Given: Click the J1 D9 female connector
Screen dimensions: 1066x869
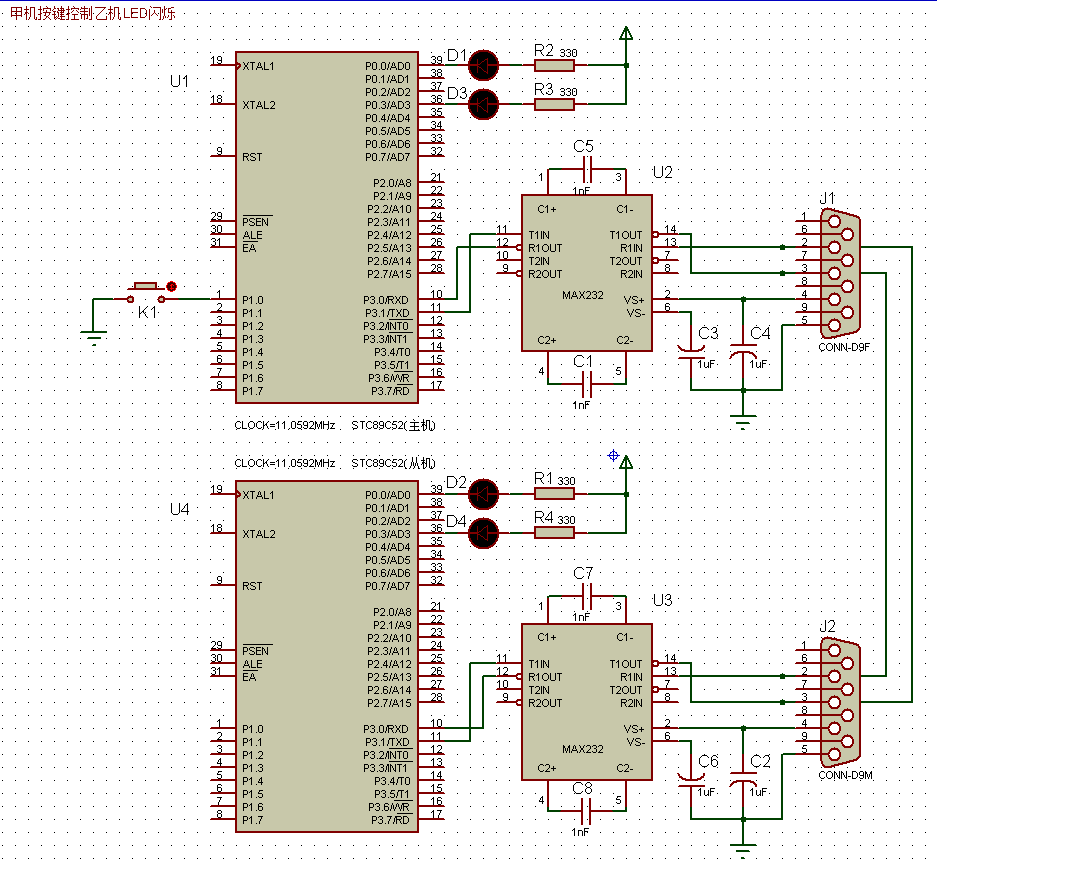Looking at the screenshot, I should tap(840, 273).
